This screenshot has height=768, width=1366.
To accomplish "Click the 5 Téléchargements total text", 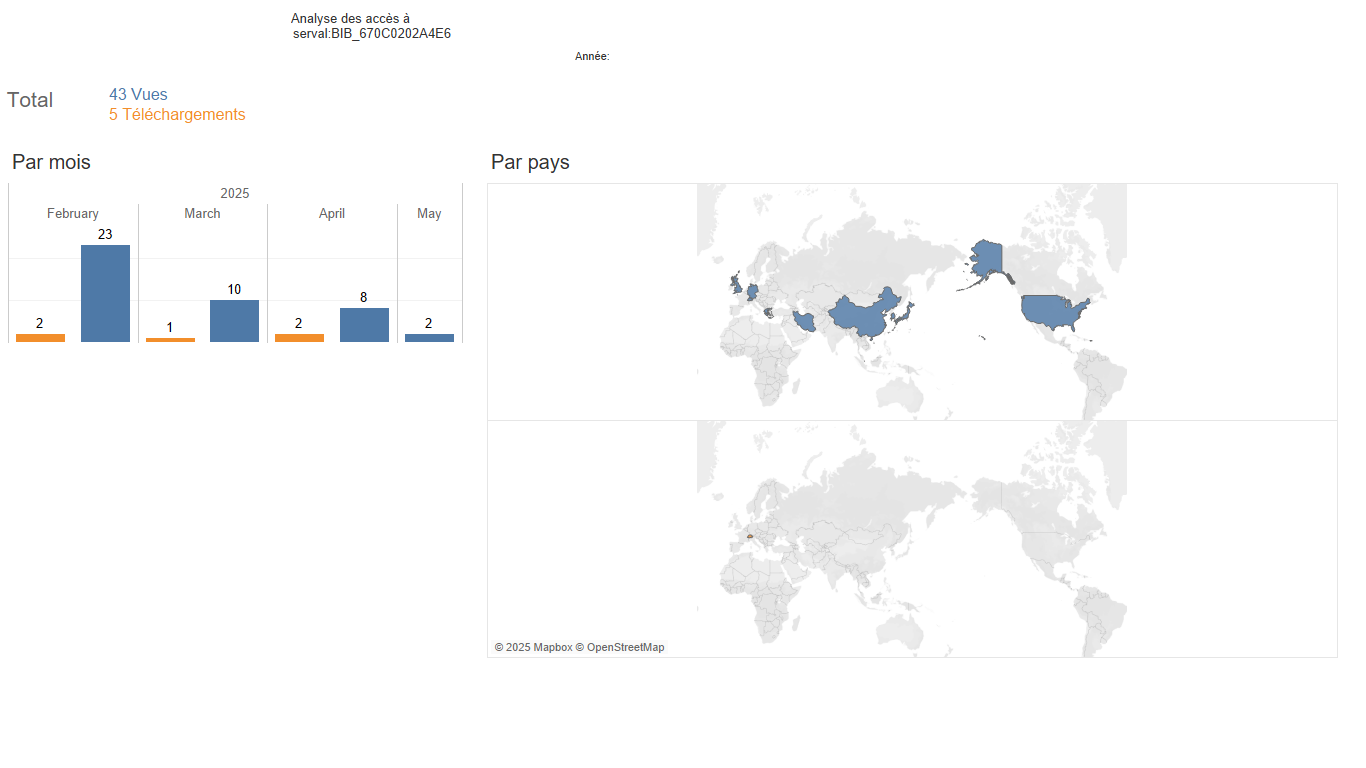I will pos(177,115).
